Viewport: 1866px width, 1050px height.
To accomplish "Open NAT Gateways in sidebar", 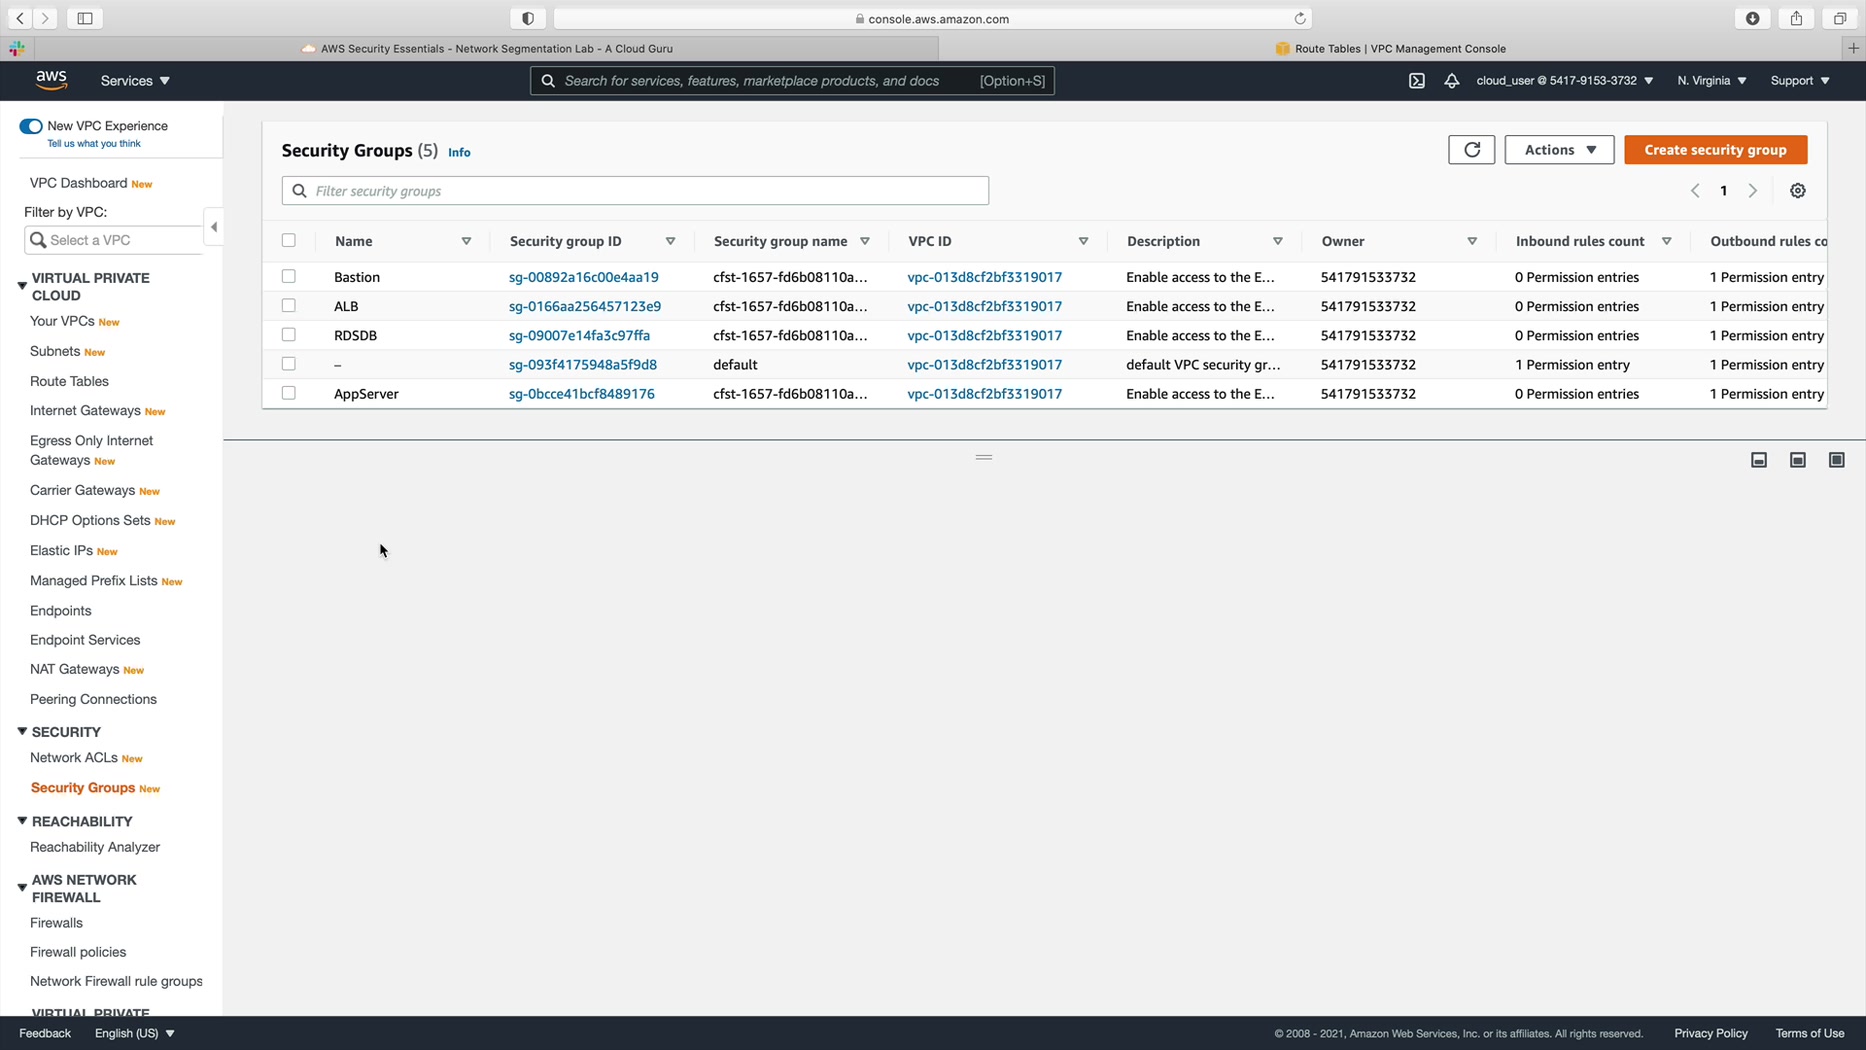I will coord(74,669).
